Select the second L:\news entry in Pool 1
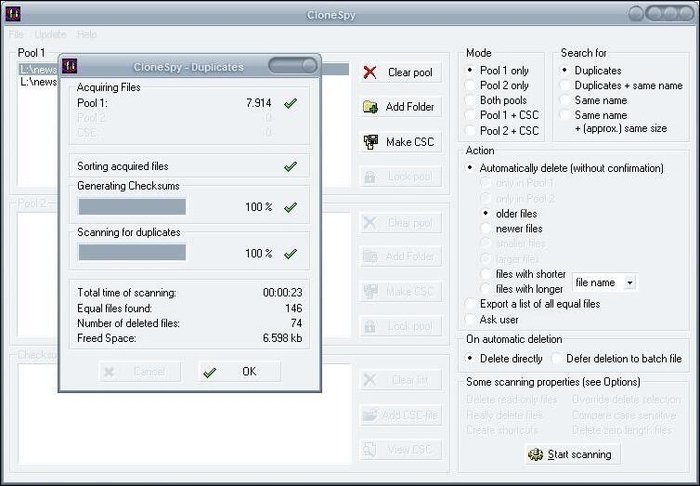This screenshot has height=486, width=700. click(x=39, y=82)
